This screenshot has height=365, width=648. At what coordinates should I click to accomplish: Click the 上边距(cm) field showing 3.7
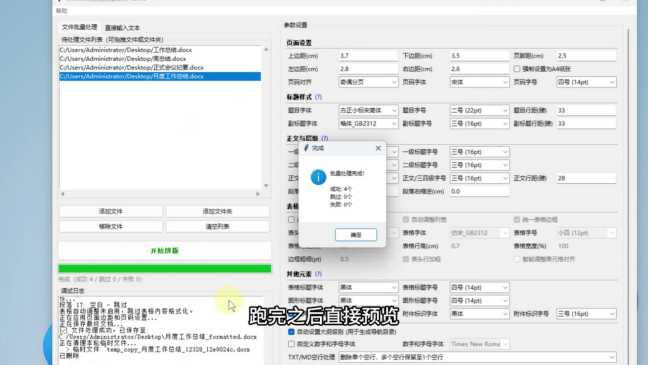point(368,56)
